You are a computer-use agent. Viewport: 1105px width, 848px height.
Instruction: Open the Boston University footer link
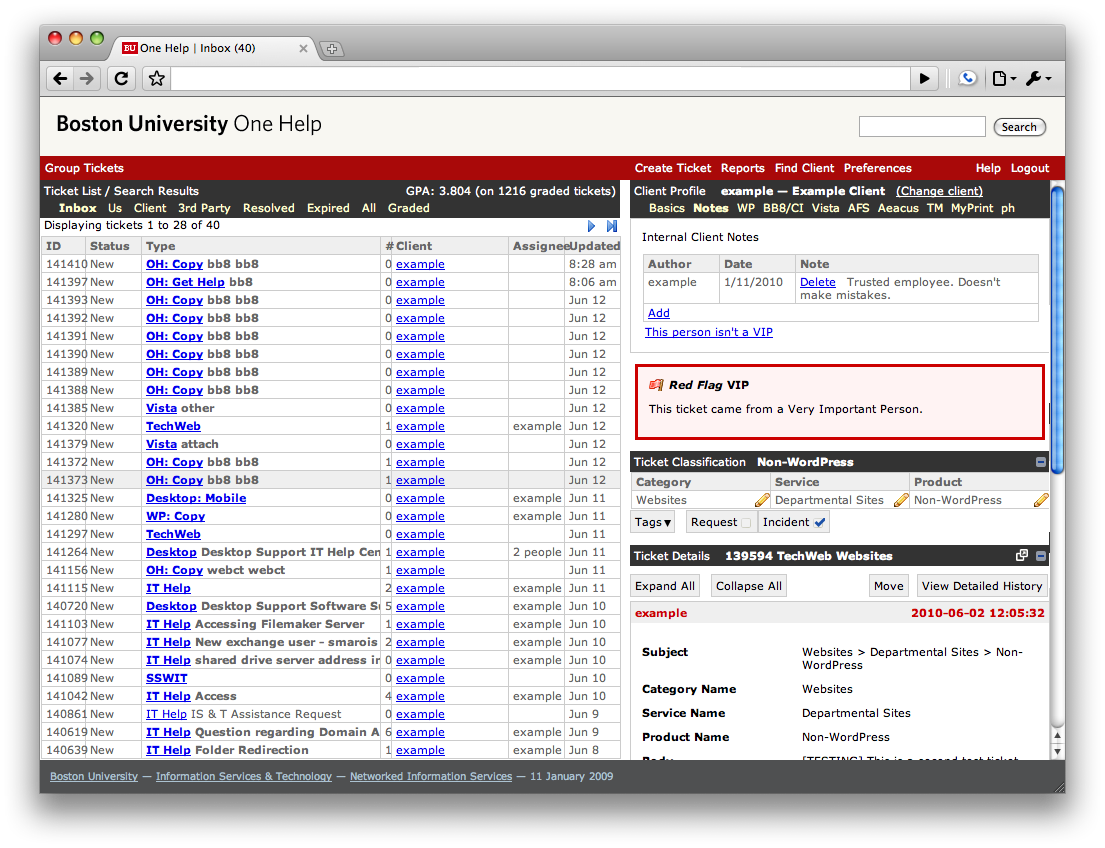point(94,776)
